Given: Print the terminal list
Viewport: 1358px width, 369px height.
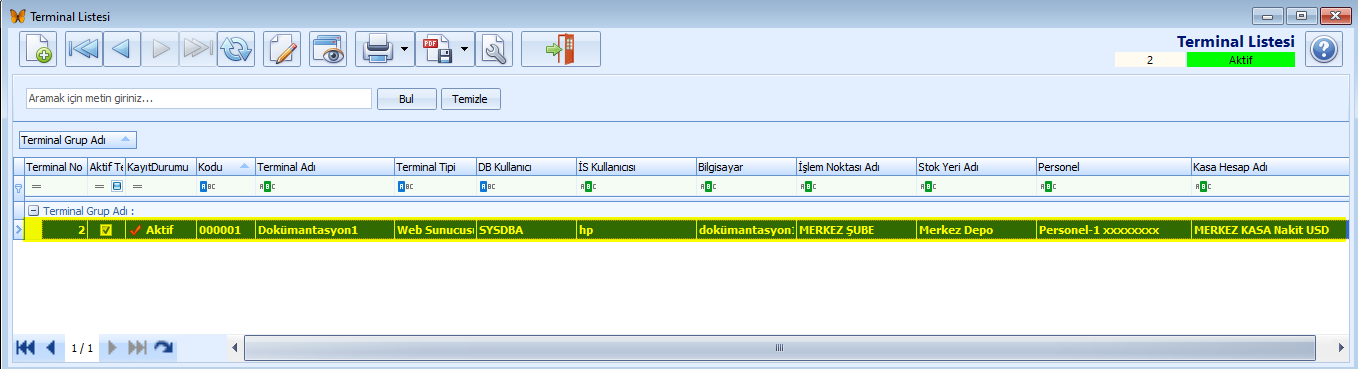Looking at the screenshot, I should (x=376, y=49).
